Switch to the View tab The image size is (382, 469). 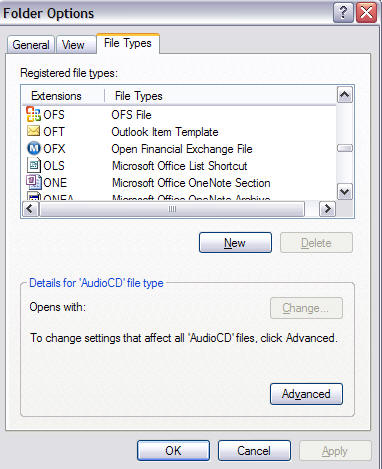click(73, 45)
